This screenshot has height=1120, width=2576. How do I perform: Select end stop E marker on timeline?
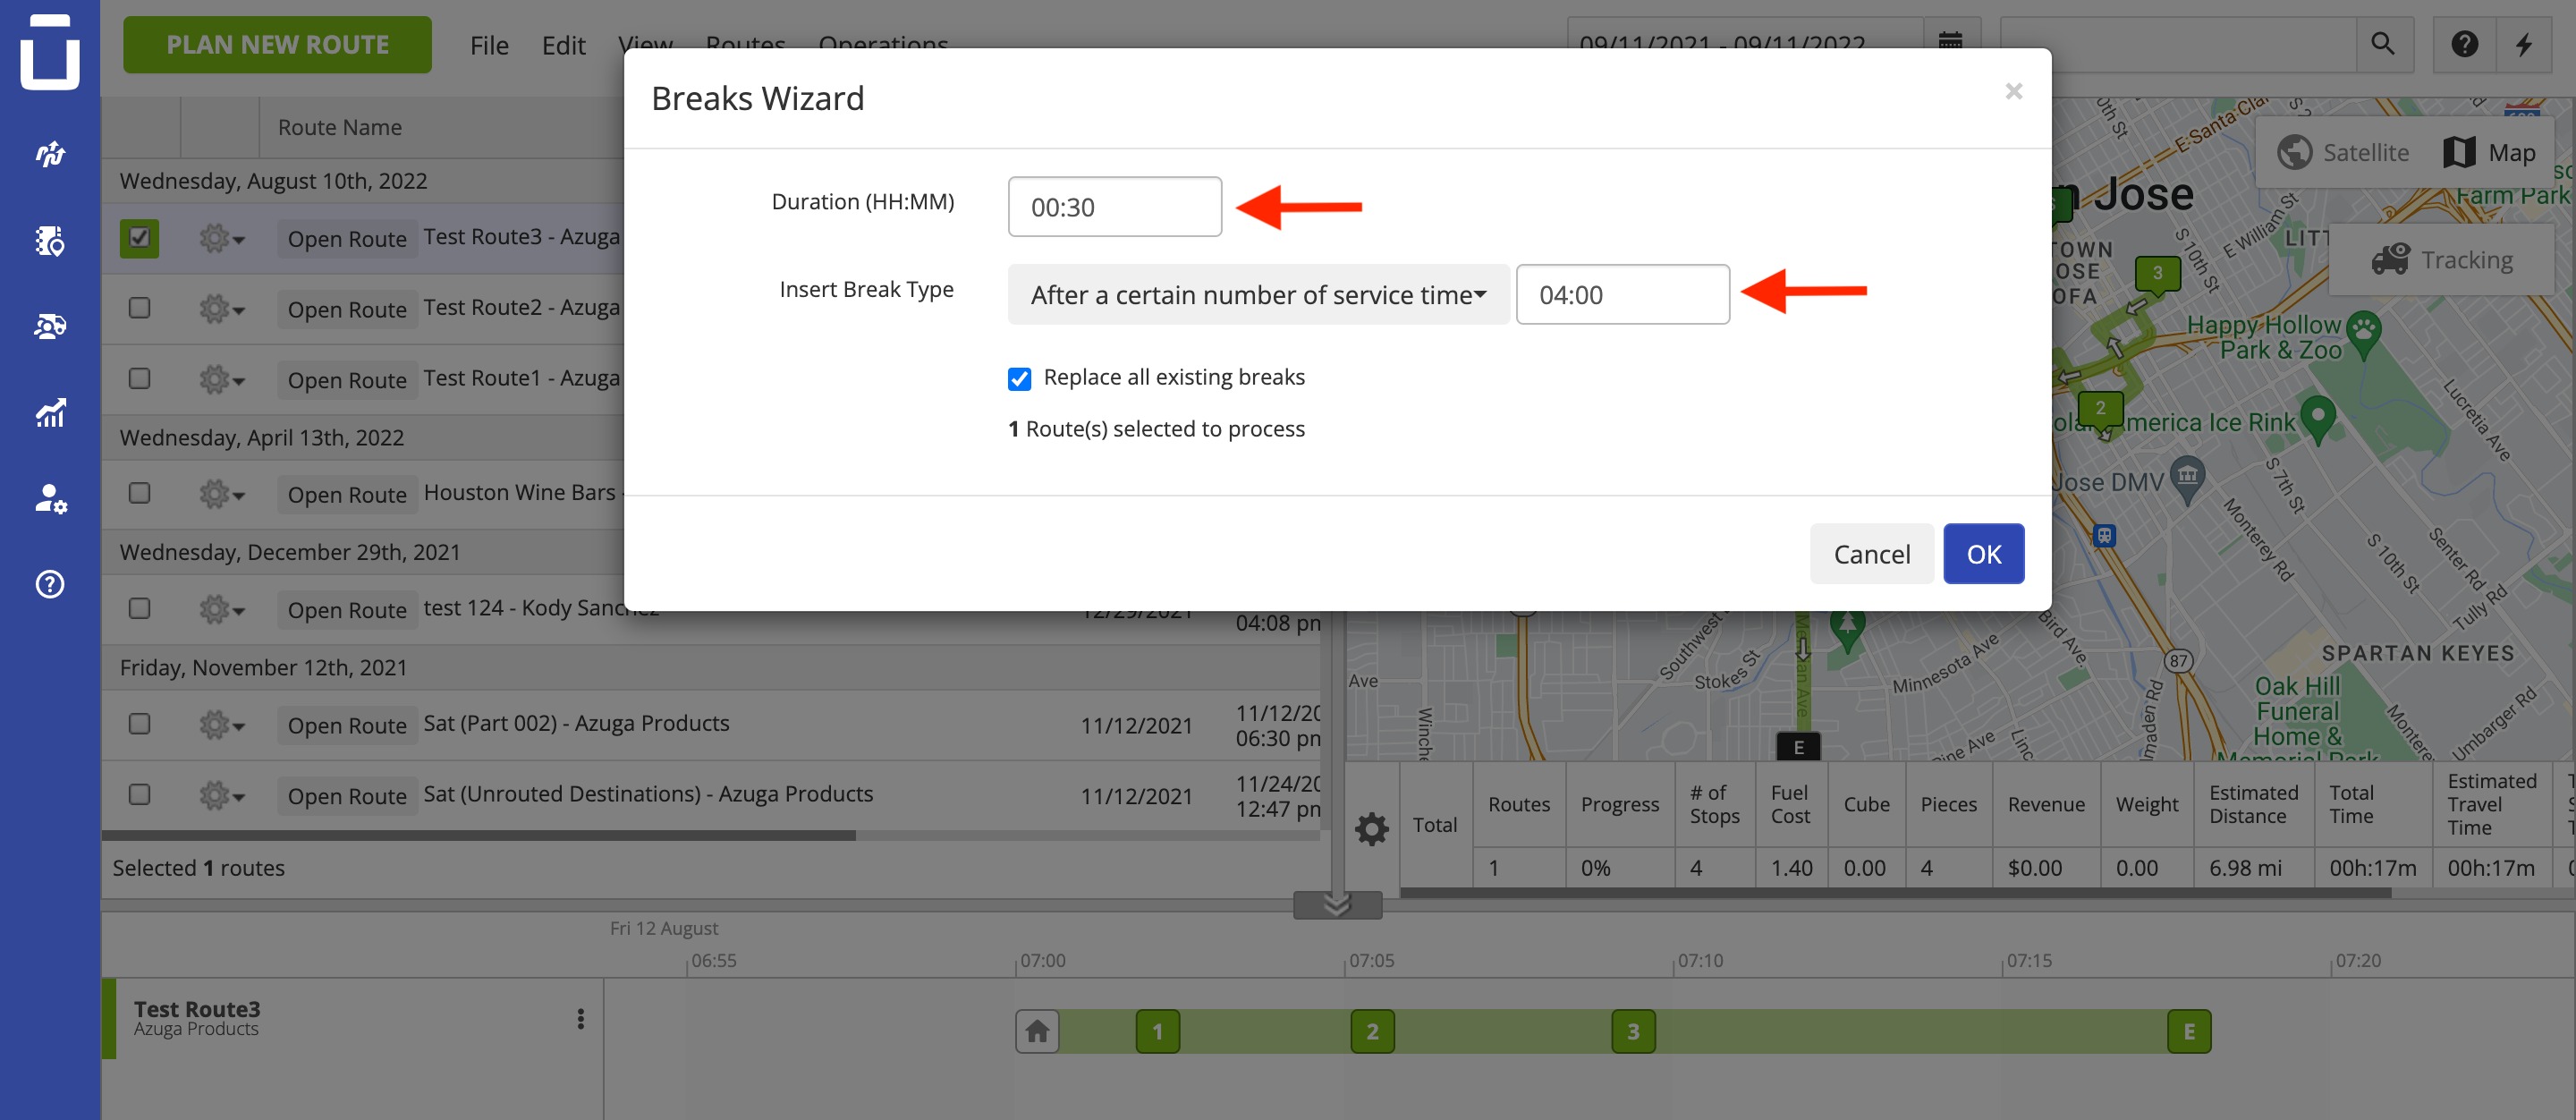(2189, 1031)
